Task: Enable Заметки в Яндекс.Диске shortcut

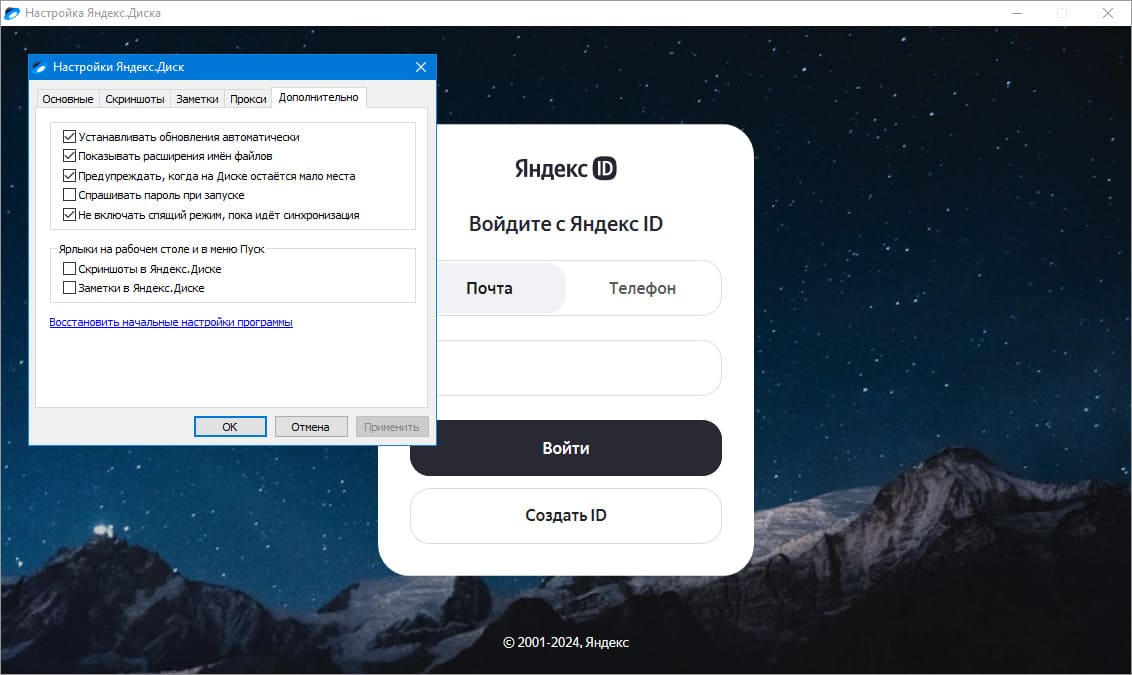Action: tap(69, 288)
